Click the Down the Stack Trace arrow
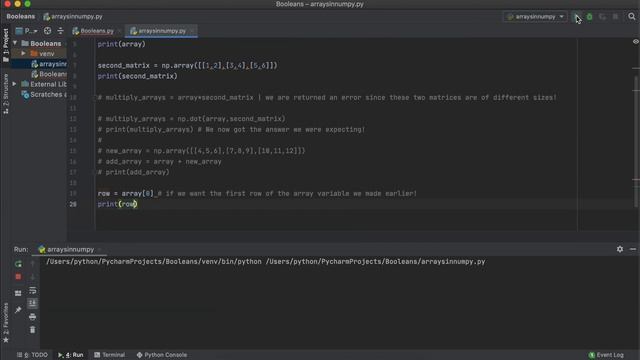640x360 pixels. point(33,277)
